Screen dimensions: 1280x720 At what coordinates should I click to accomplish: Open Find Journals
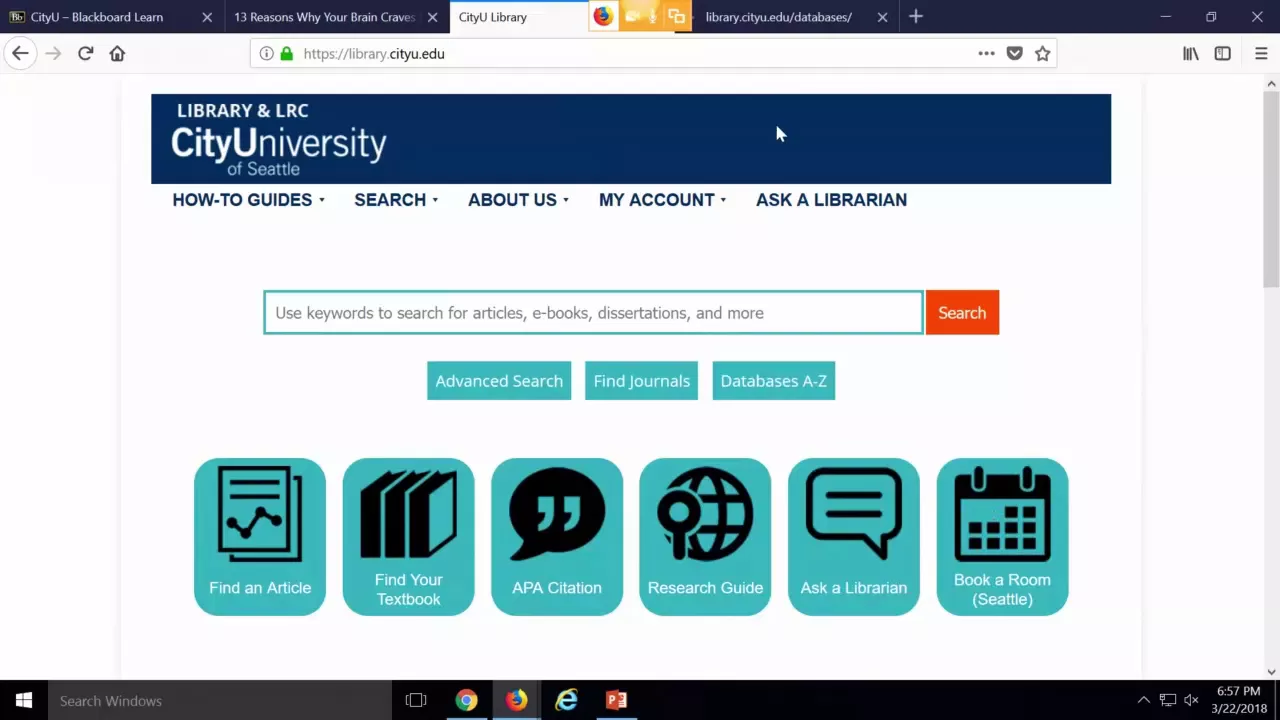pos(641,381)
